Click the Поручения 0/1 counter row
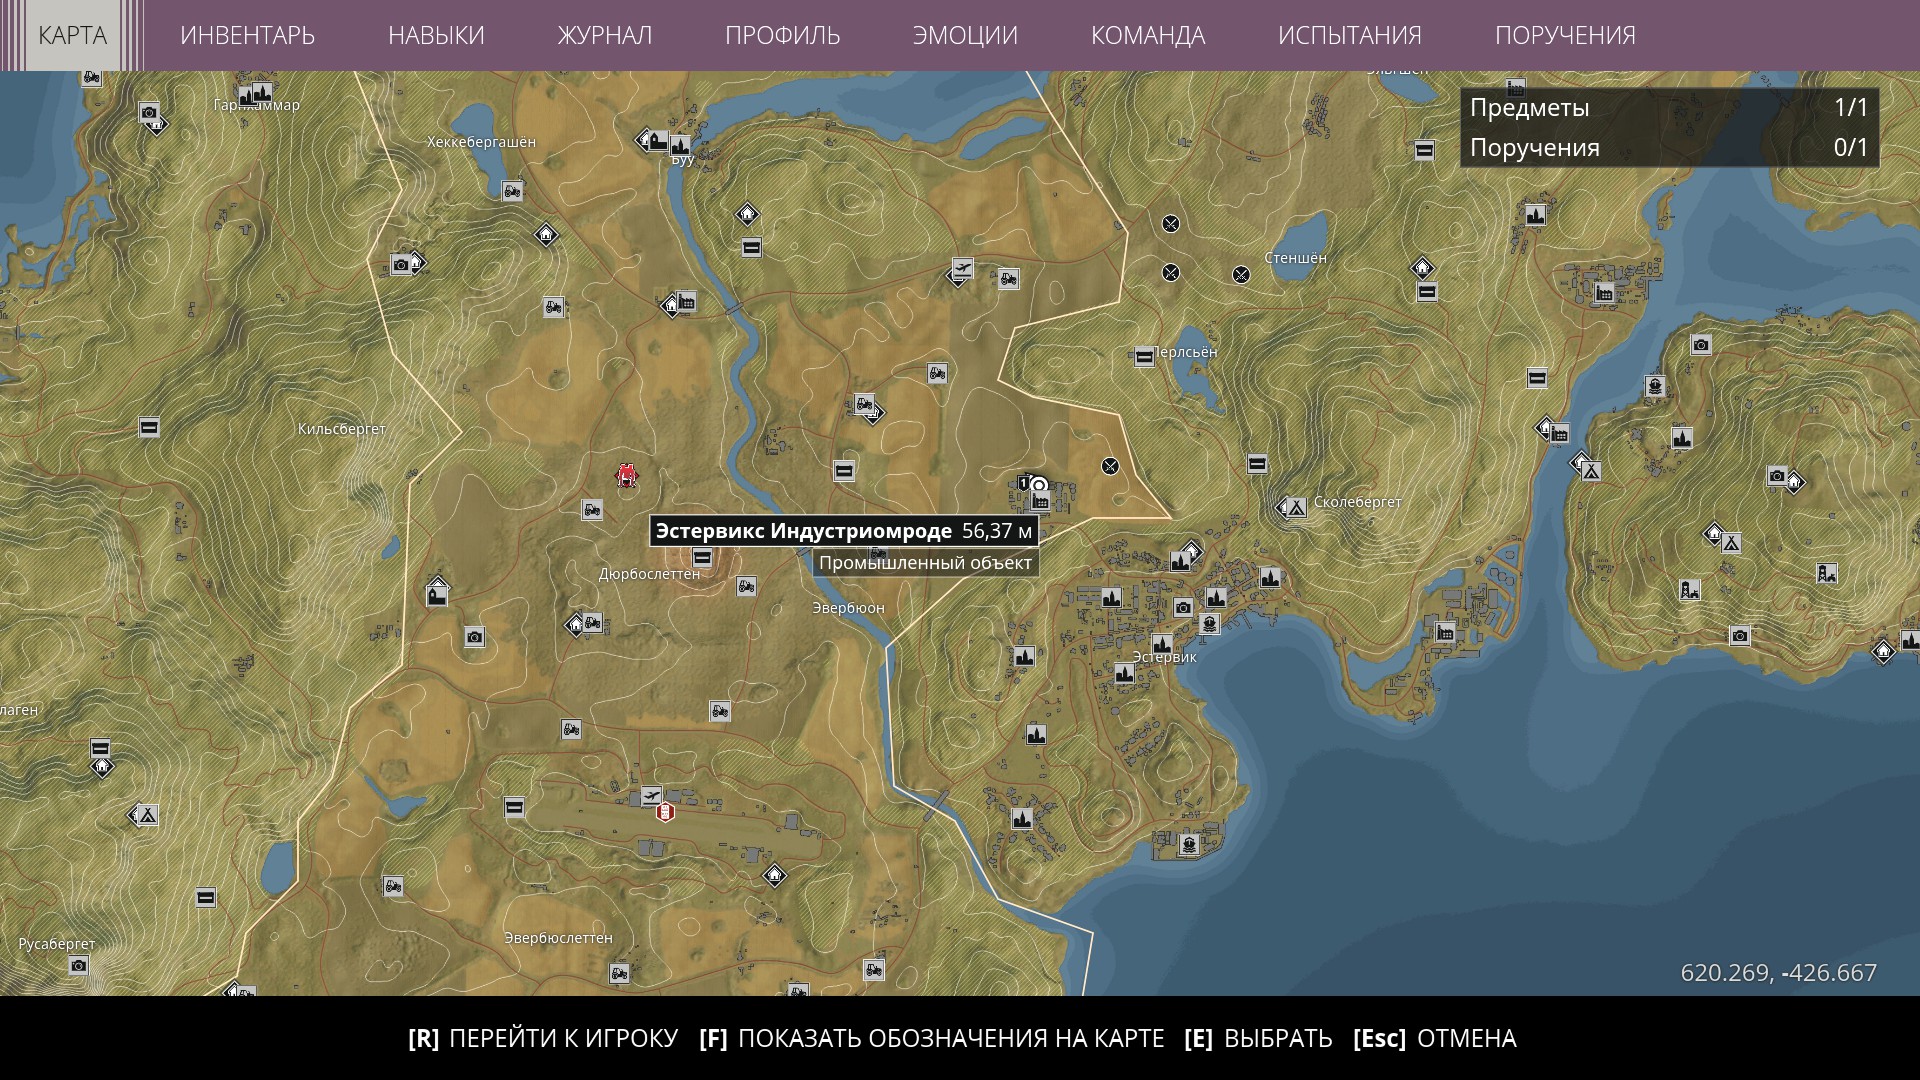Screen dimensions: 1920x1080 [x=1669, y=147]
